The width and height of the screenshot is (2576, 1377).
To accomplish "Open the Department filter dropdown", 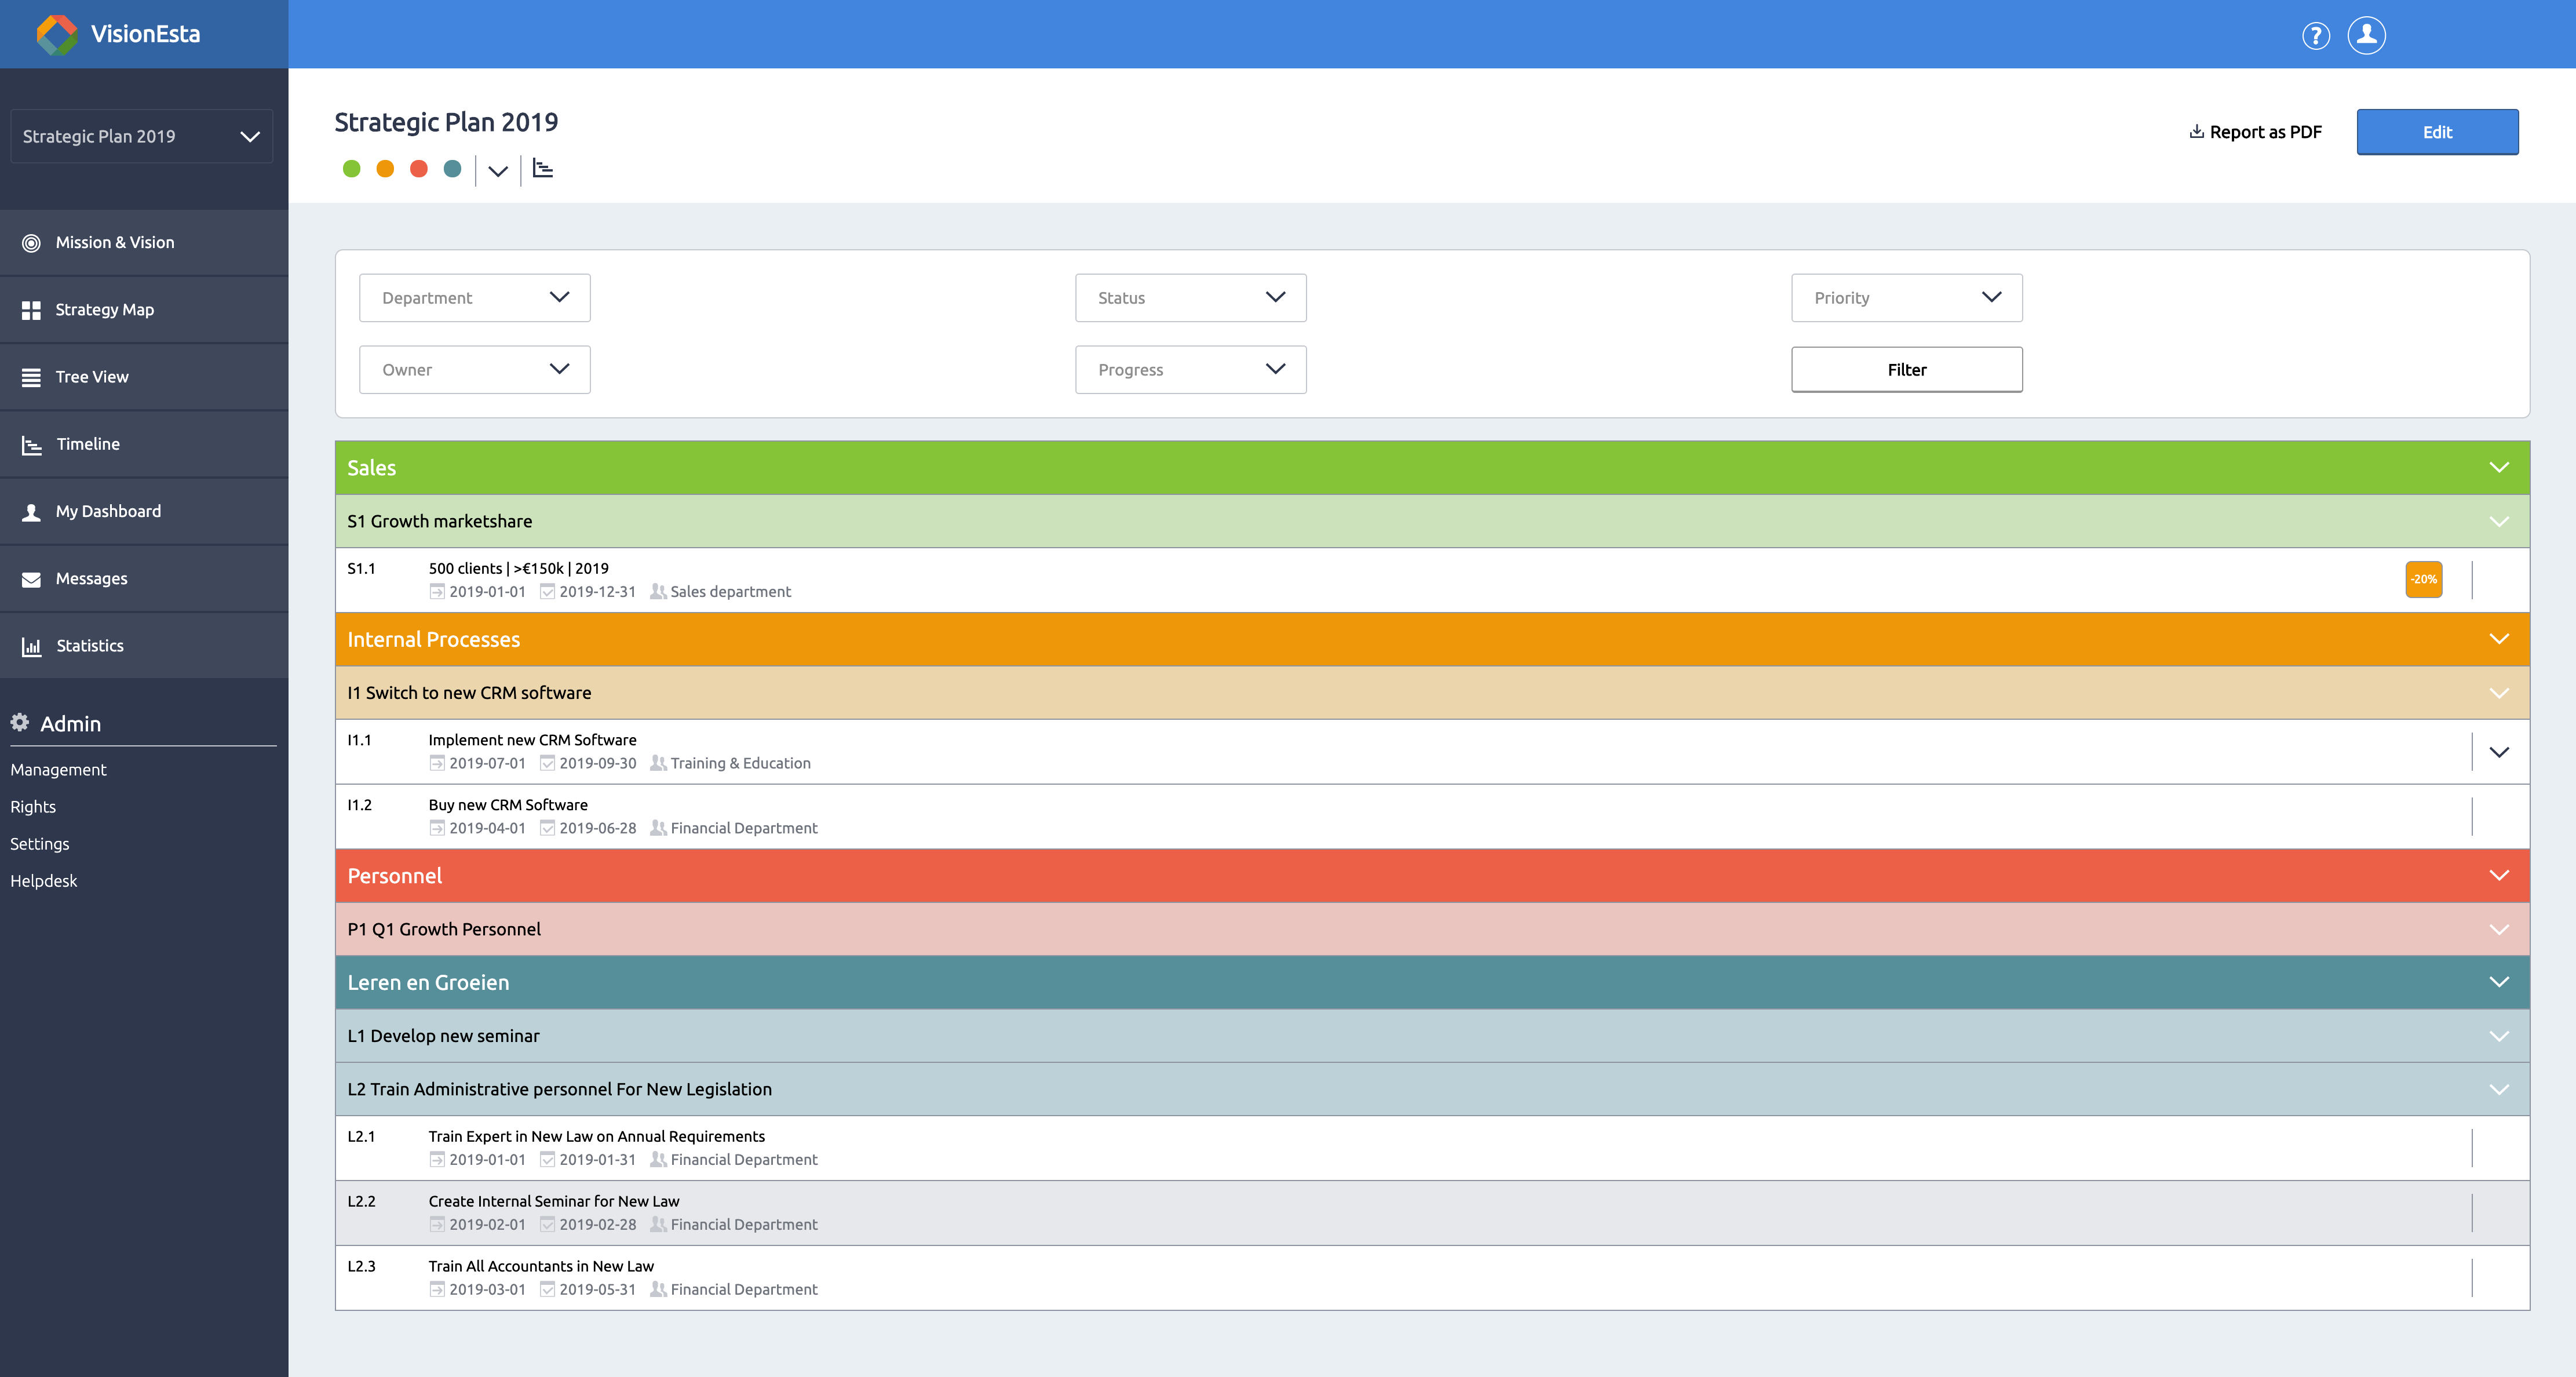I will pyautogui.click(x=474, y=298).
